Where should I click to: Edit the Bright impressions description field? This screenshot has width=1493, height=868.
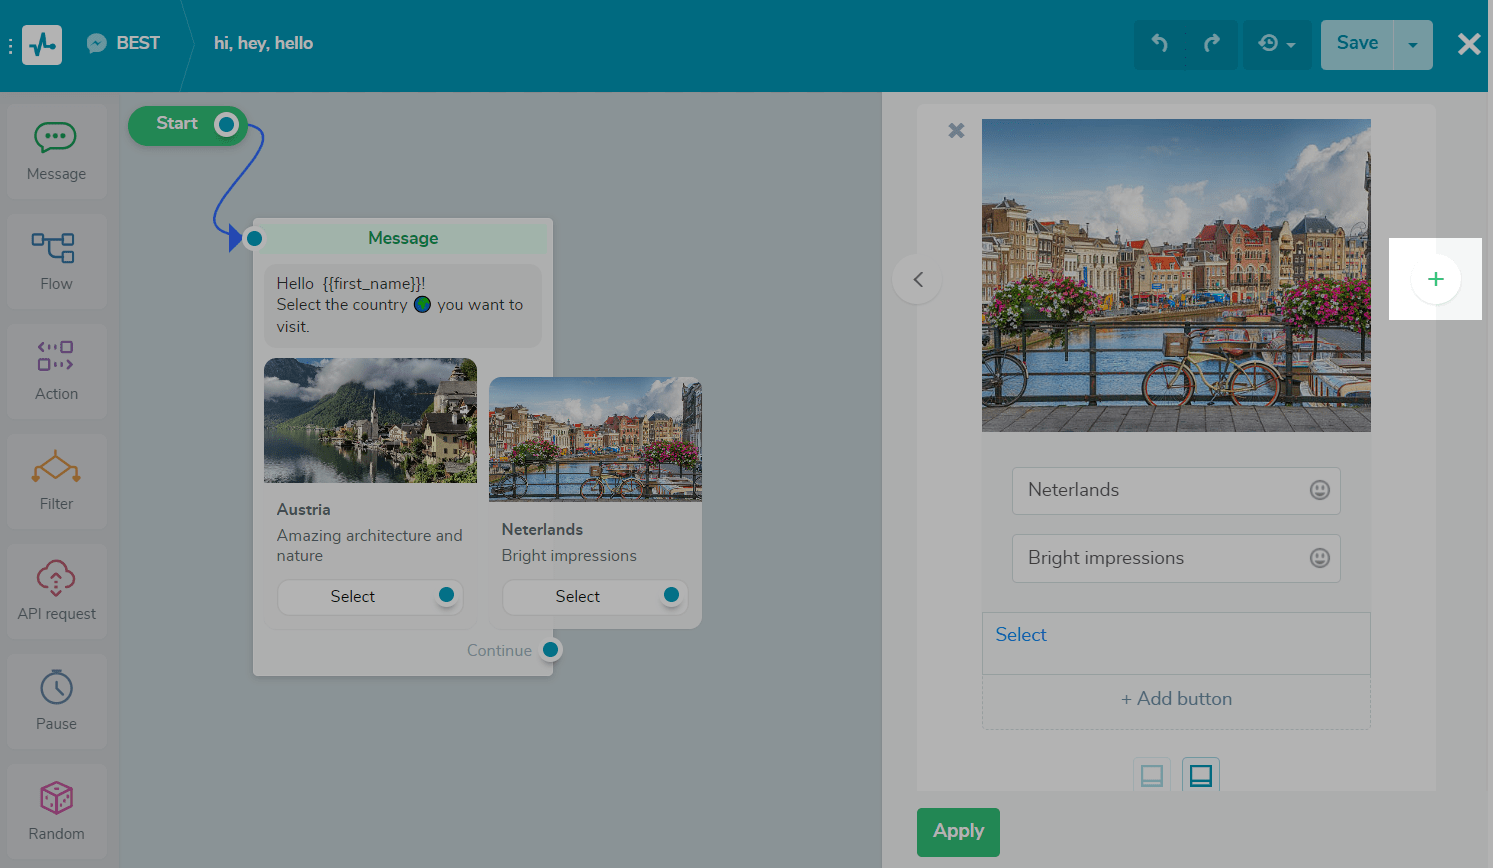1160,558
